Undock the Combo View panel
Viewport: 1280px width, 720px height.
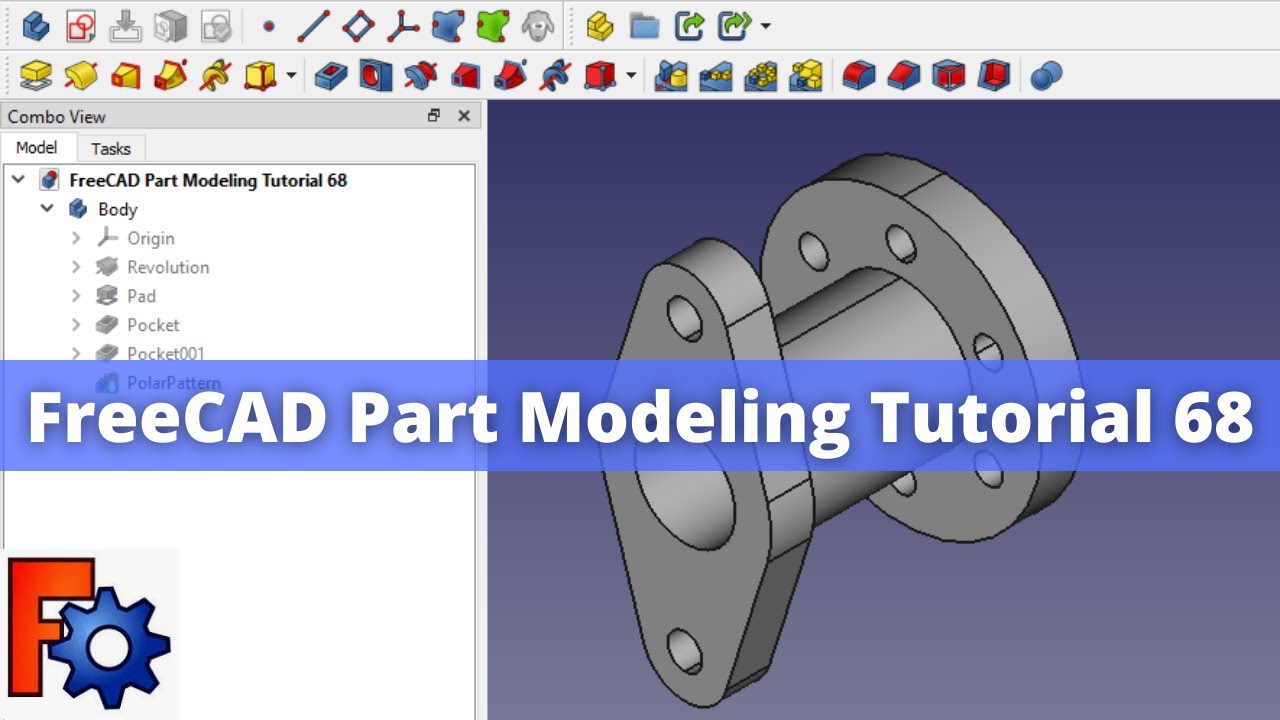pyautogui.click(x=433, y=116)
